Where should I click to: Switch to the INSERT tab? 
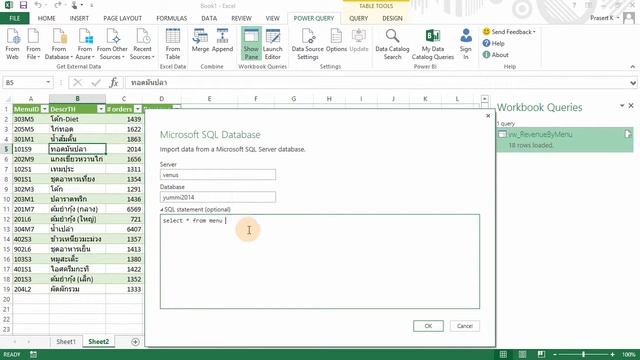[79, 18]
